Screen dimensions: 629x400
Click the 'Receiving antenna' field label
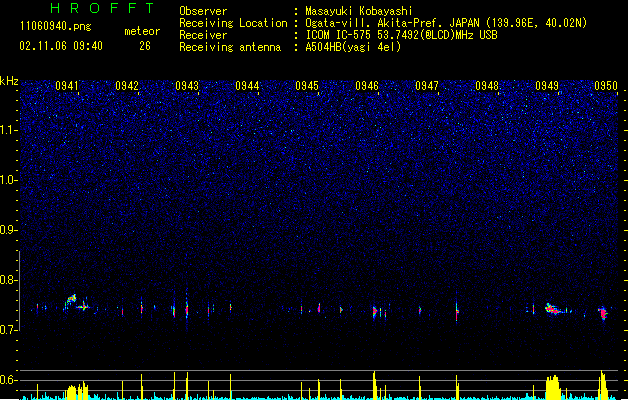pyautogui.click(x=230, y=47)
